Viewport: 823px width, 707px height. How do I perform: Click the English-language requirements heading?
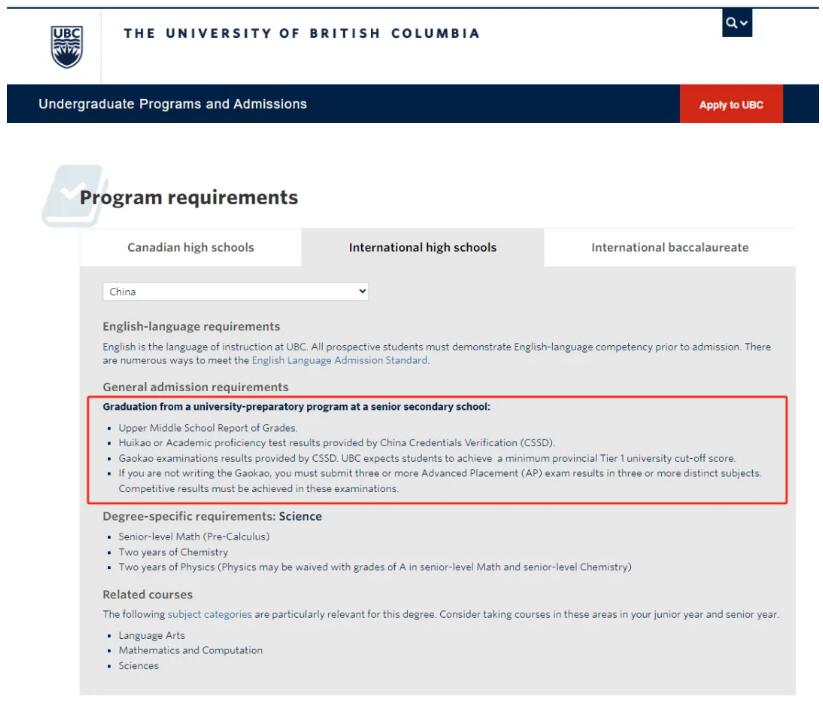pos(192,326)
